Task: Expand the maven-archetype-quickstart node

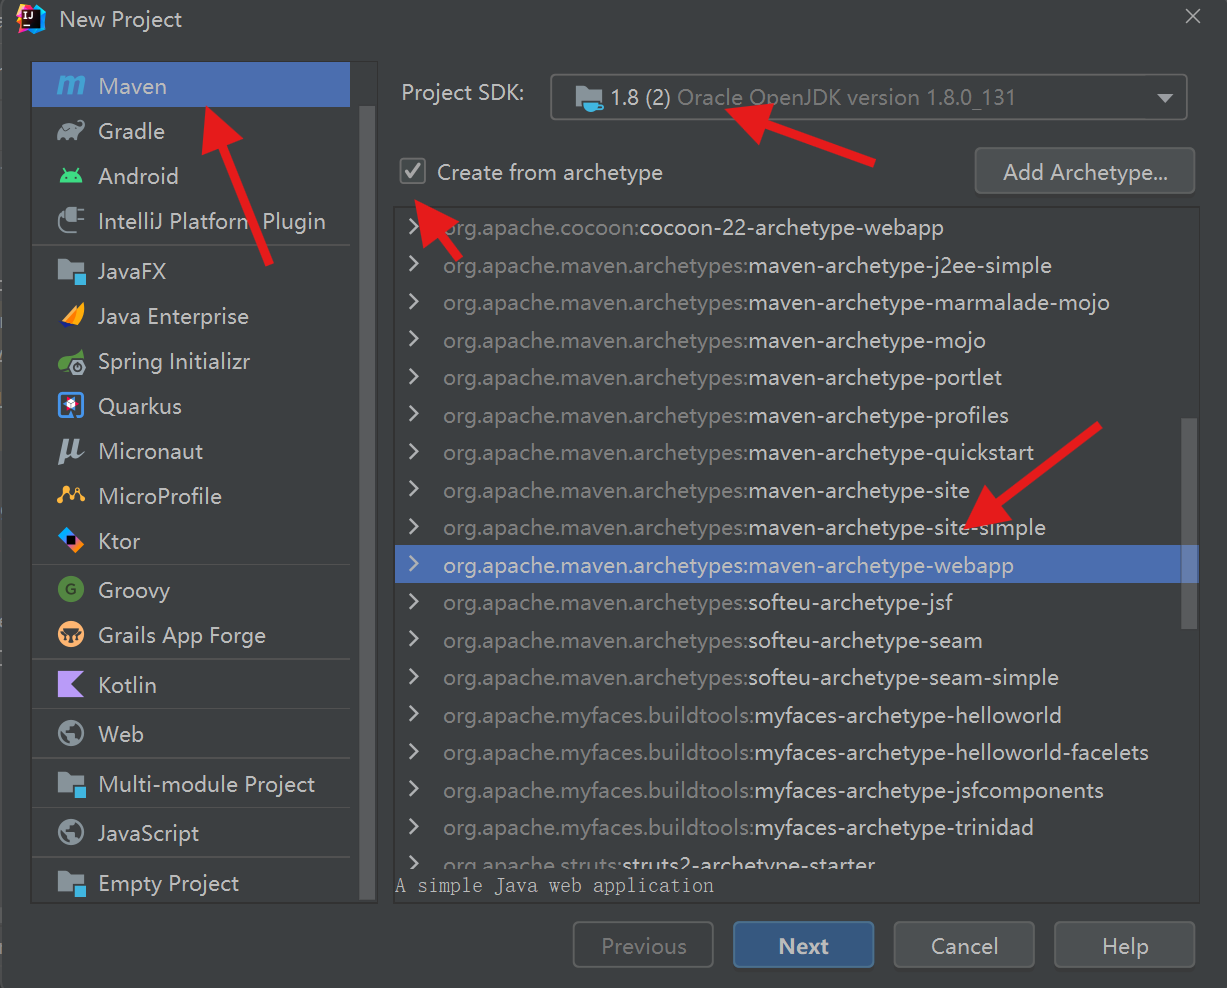Action: click(x=414, y=453)
